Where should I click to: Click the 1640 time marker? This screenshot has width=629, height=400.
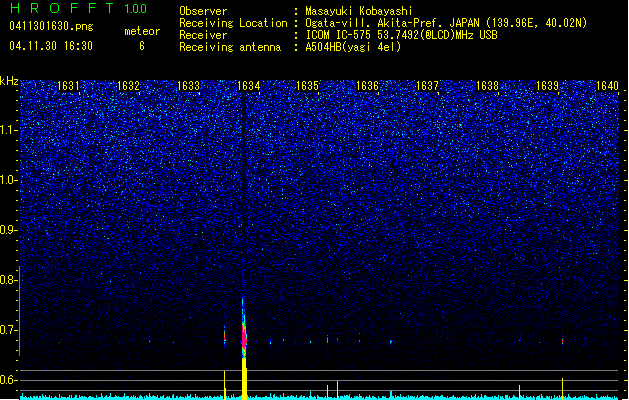(607, 86)
